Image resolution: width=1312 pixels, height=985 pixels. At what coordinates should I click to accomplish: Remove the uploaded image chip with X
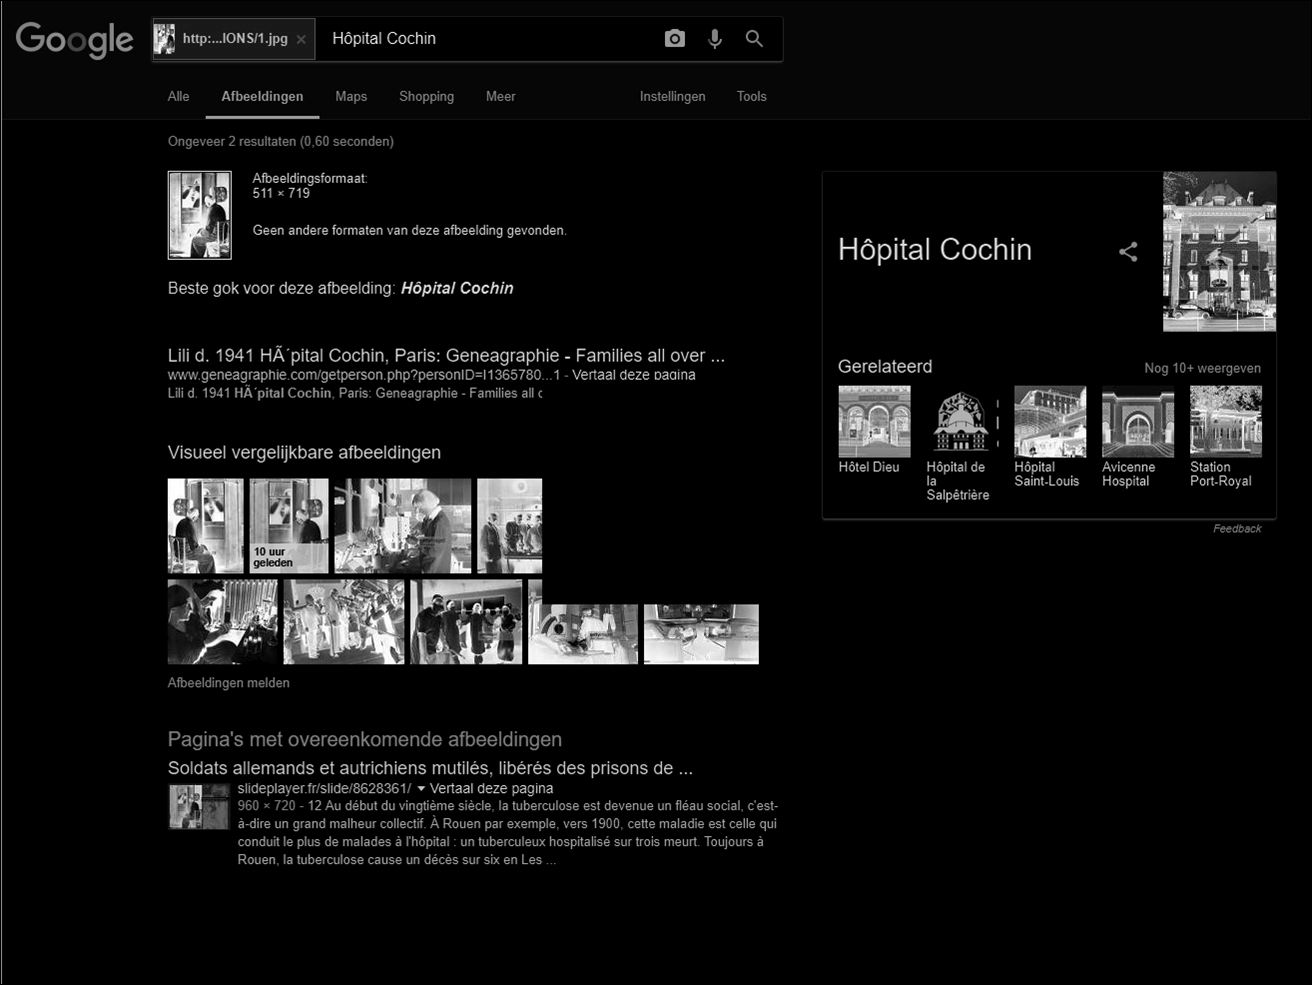(301, 40)
